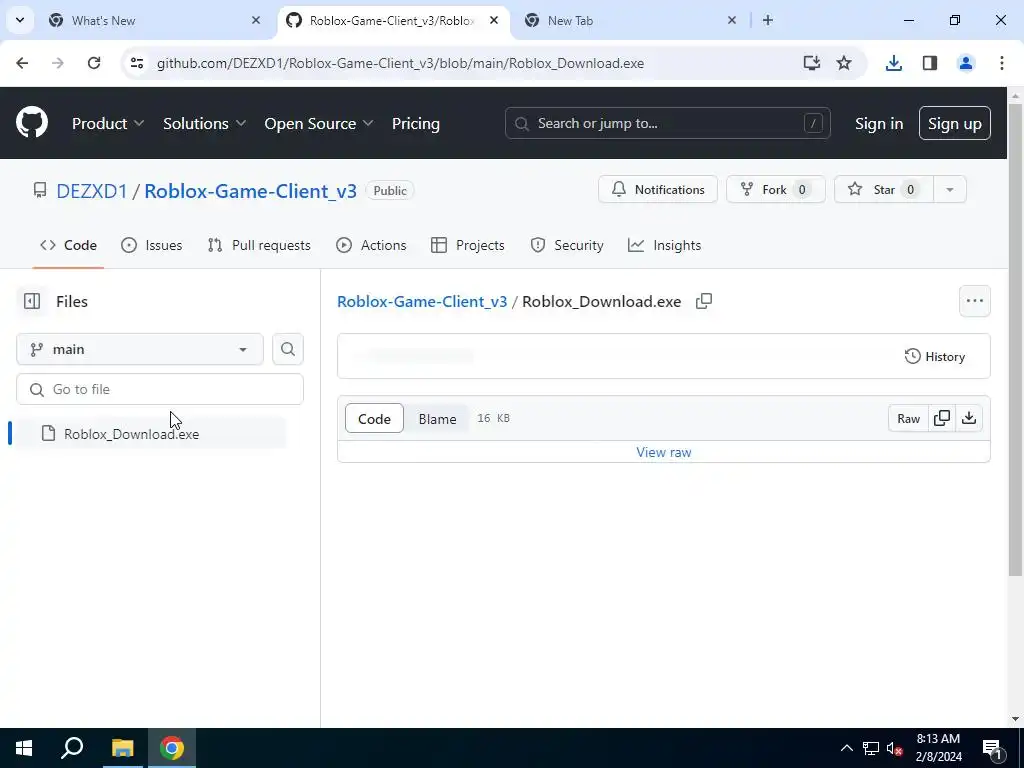Click Sign in link
The width and height of the screenshot is (1024, 768).
tap(879, 123)
